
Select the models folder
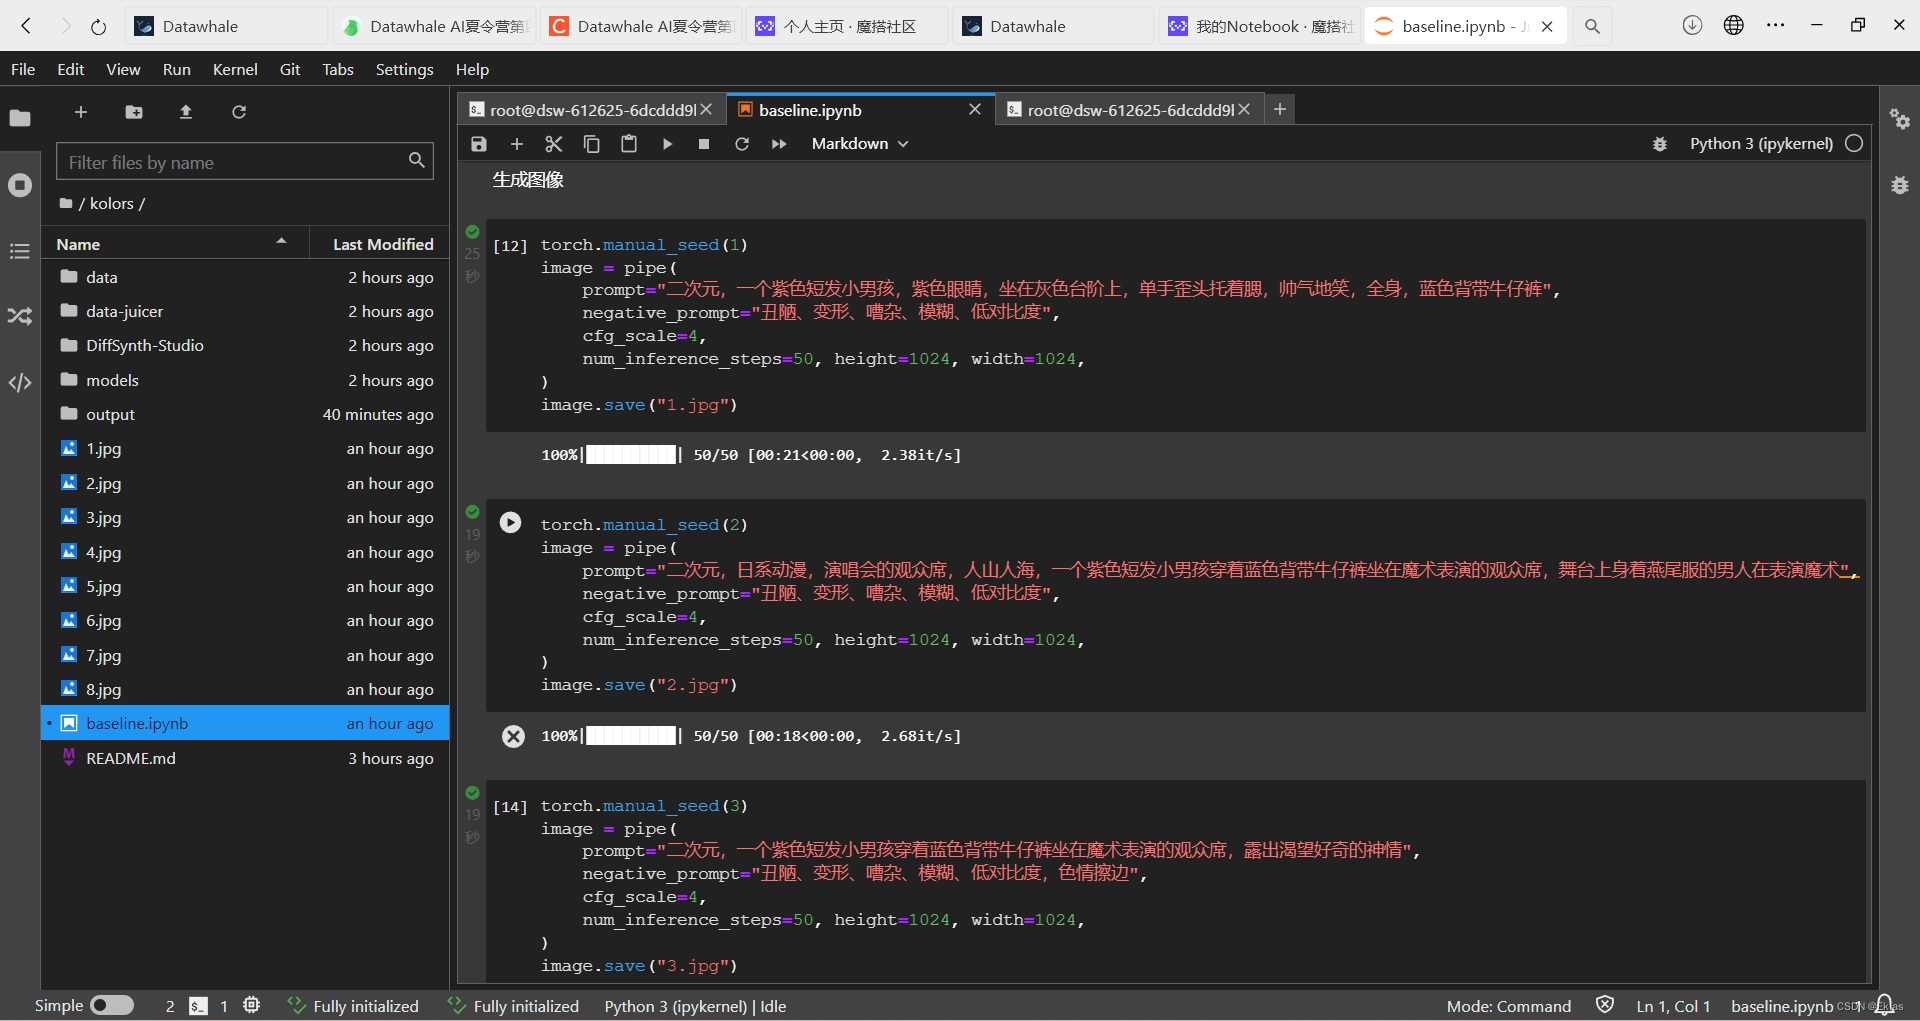pos(245,380)
